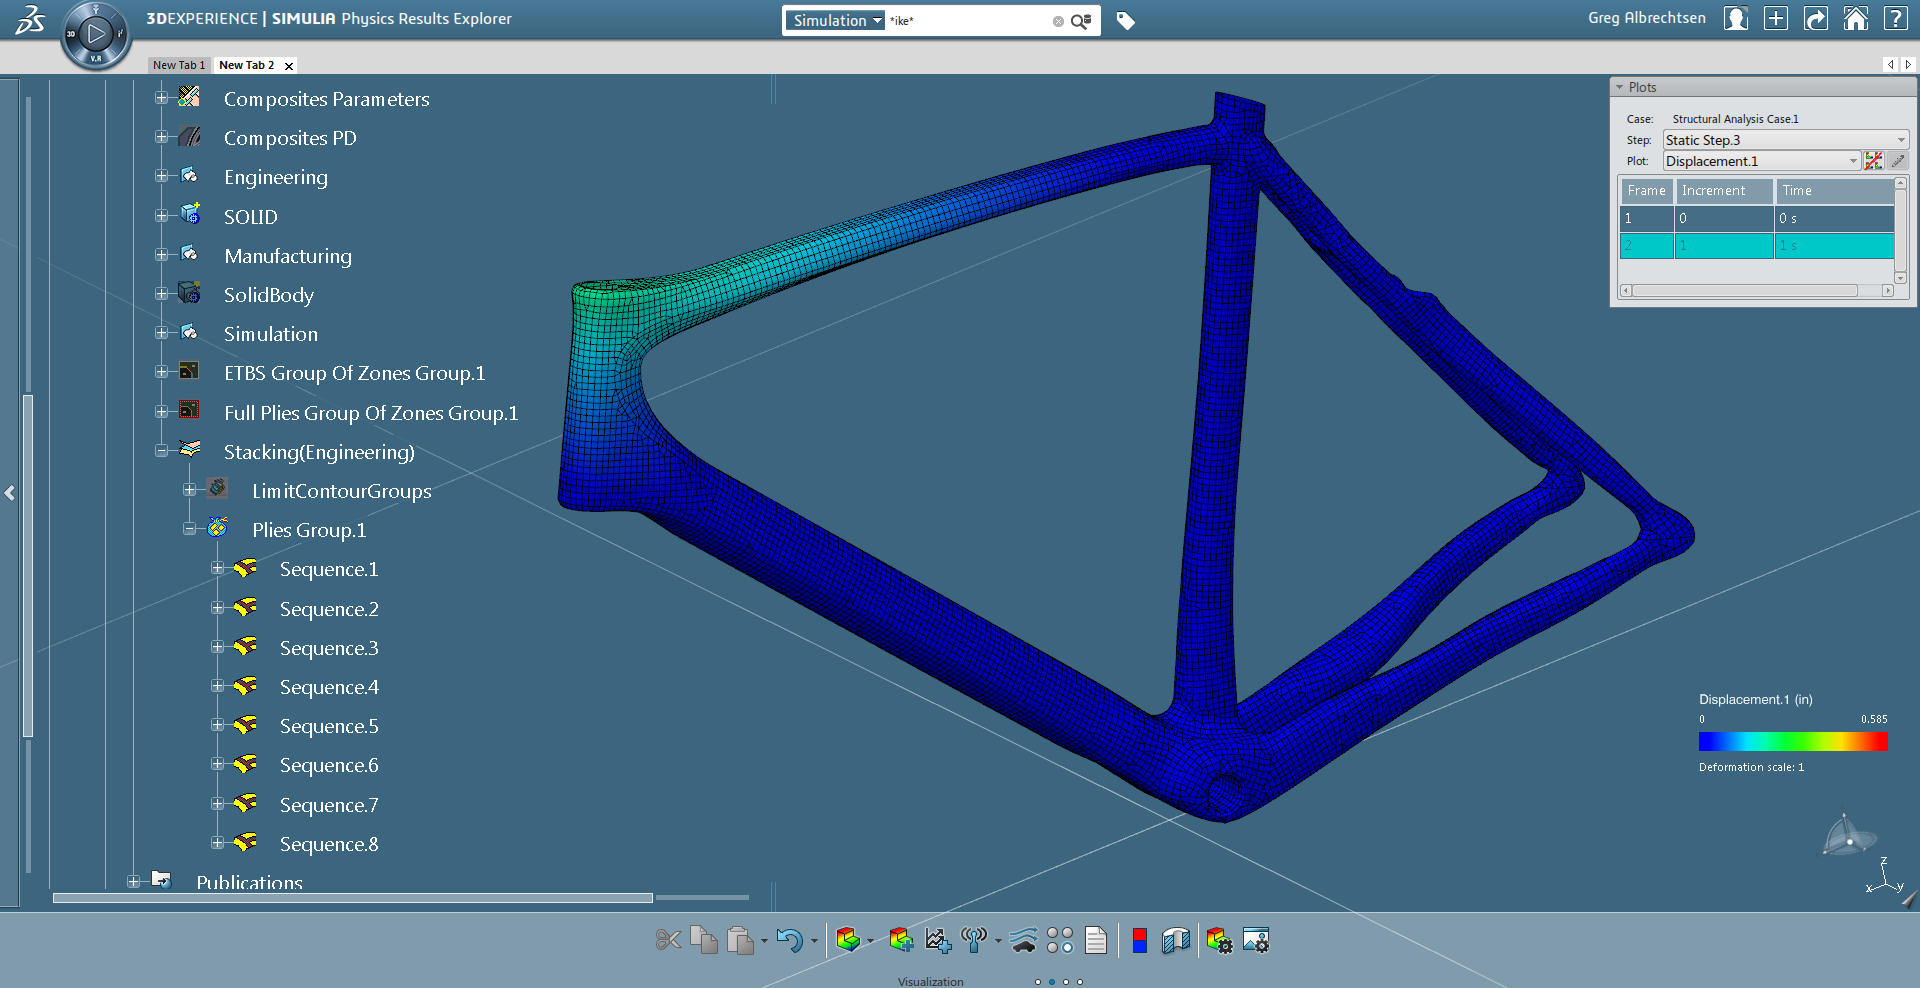Open the Step dropdown showing Static Step.3
Viewport: 1920px width, 988px height.
tap(1785, 140)
